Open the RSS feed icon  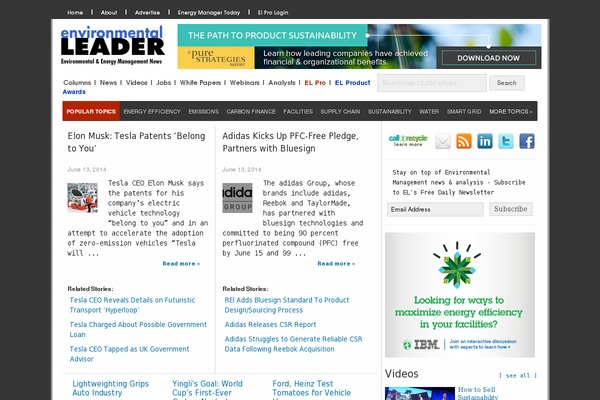point(464,141)
